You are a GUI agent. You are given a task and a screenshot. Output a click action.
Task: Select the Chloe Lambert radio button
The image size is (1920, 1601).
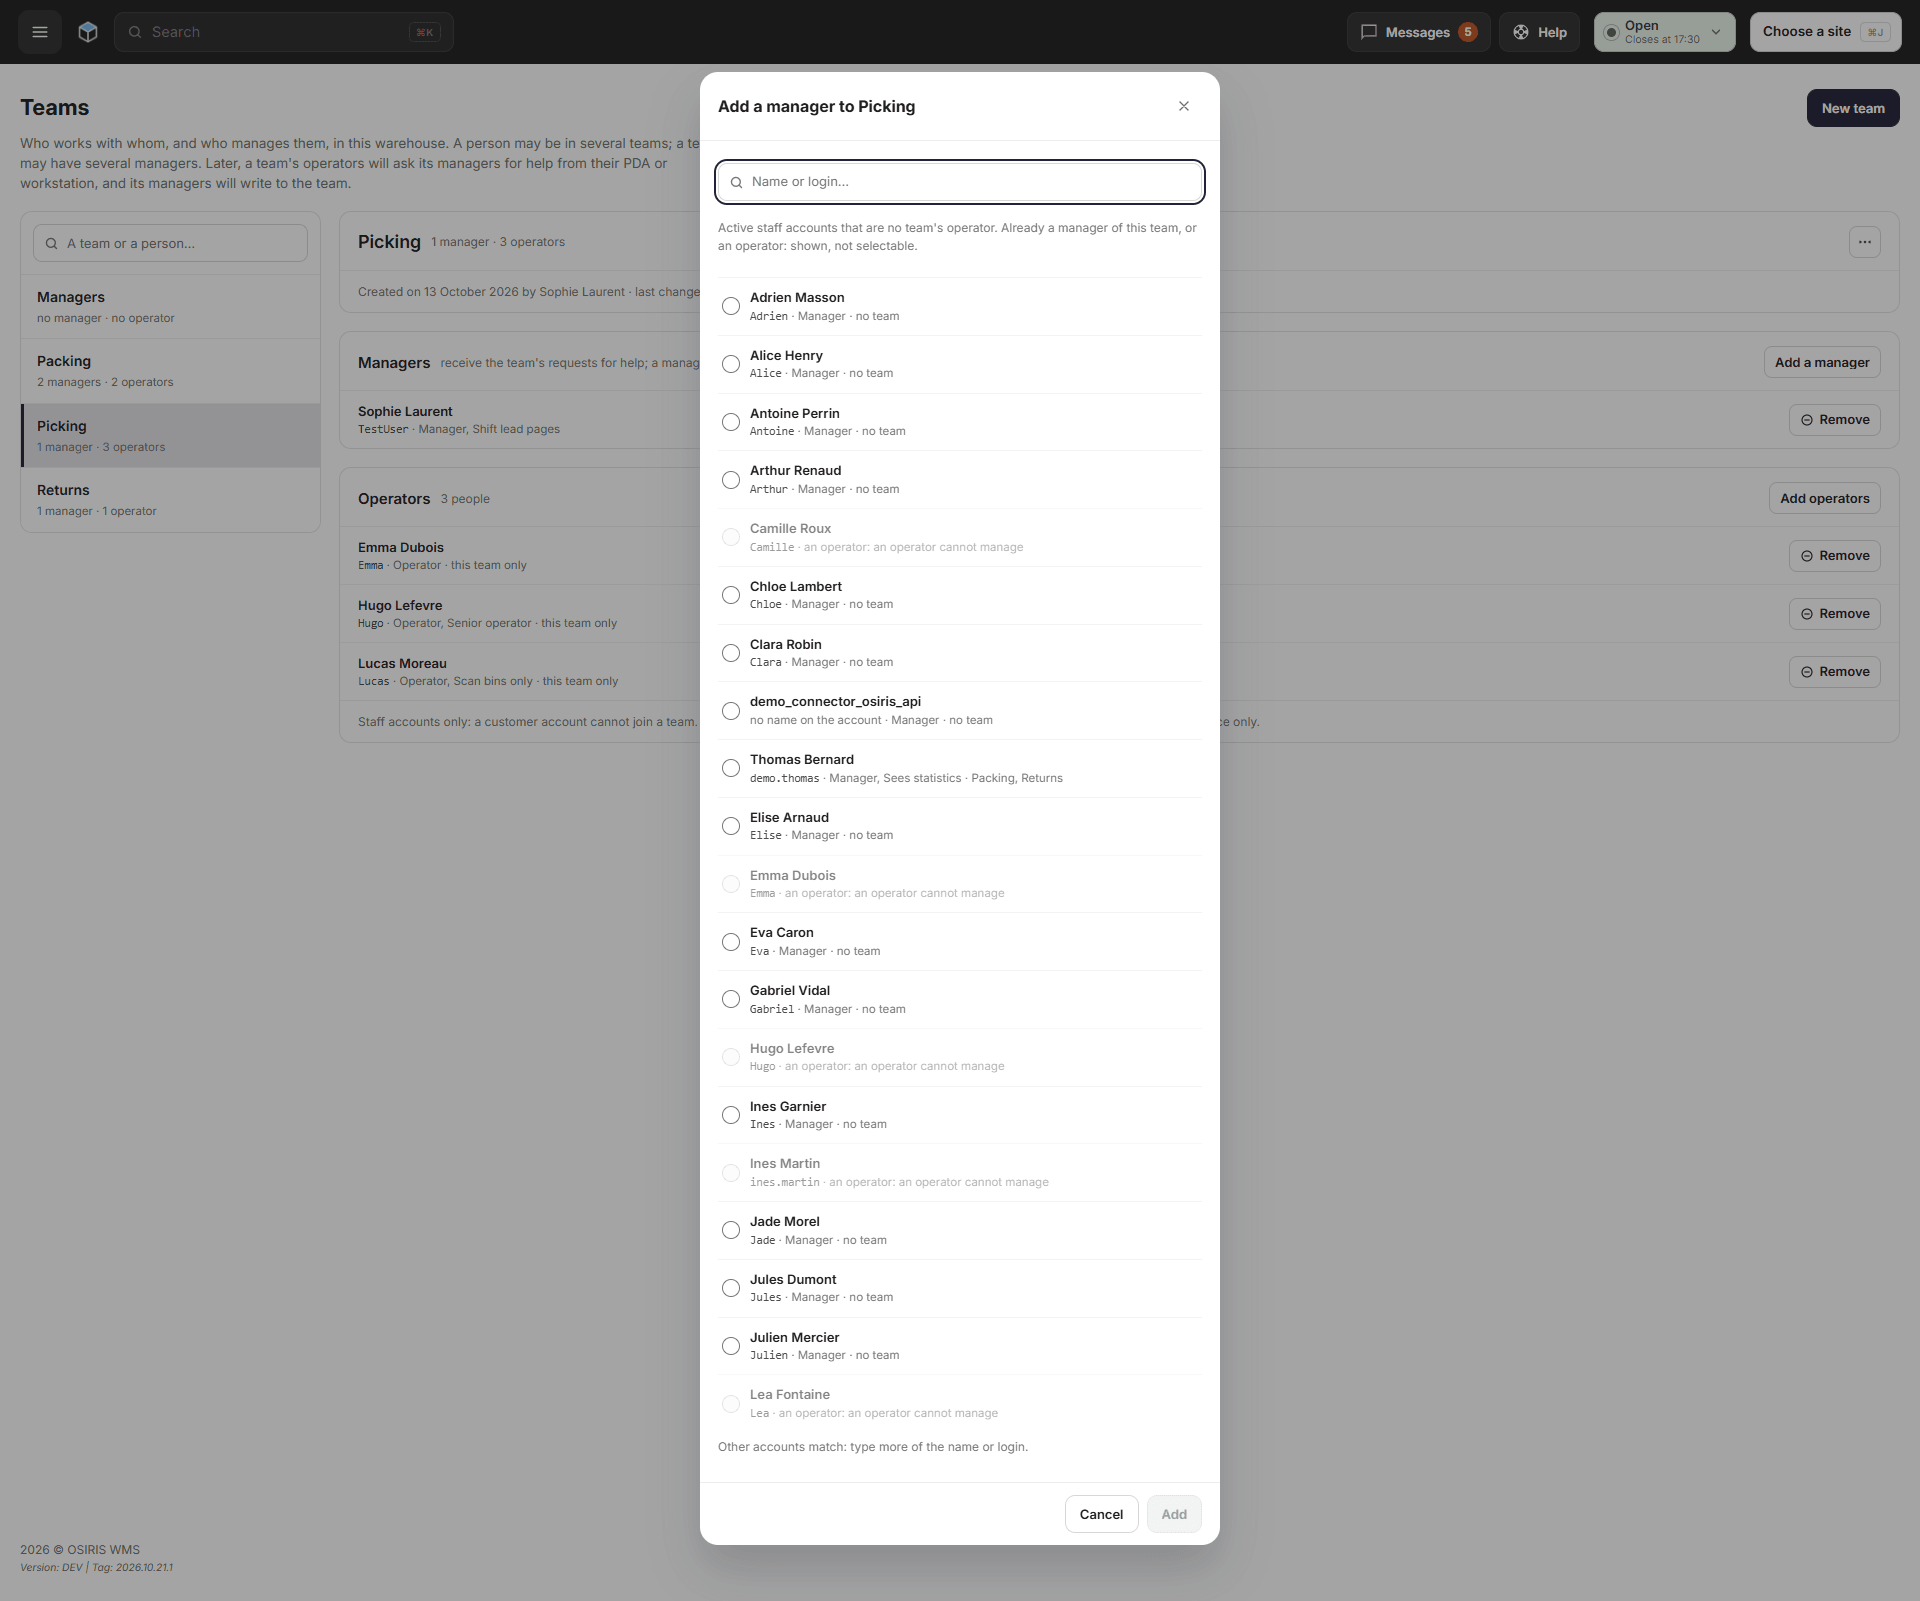pyautogui.click(x=731, y=595)
